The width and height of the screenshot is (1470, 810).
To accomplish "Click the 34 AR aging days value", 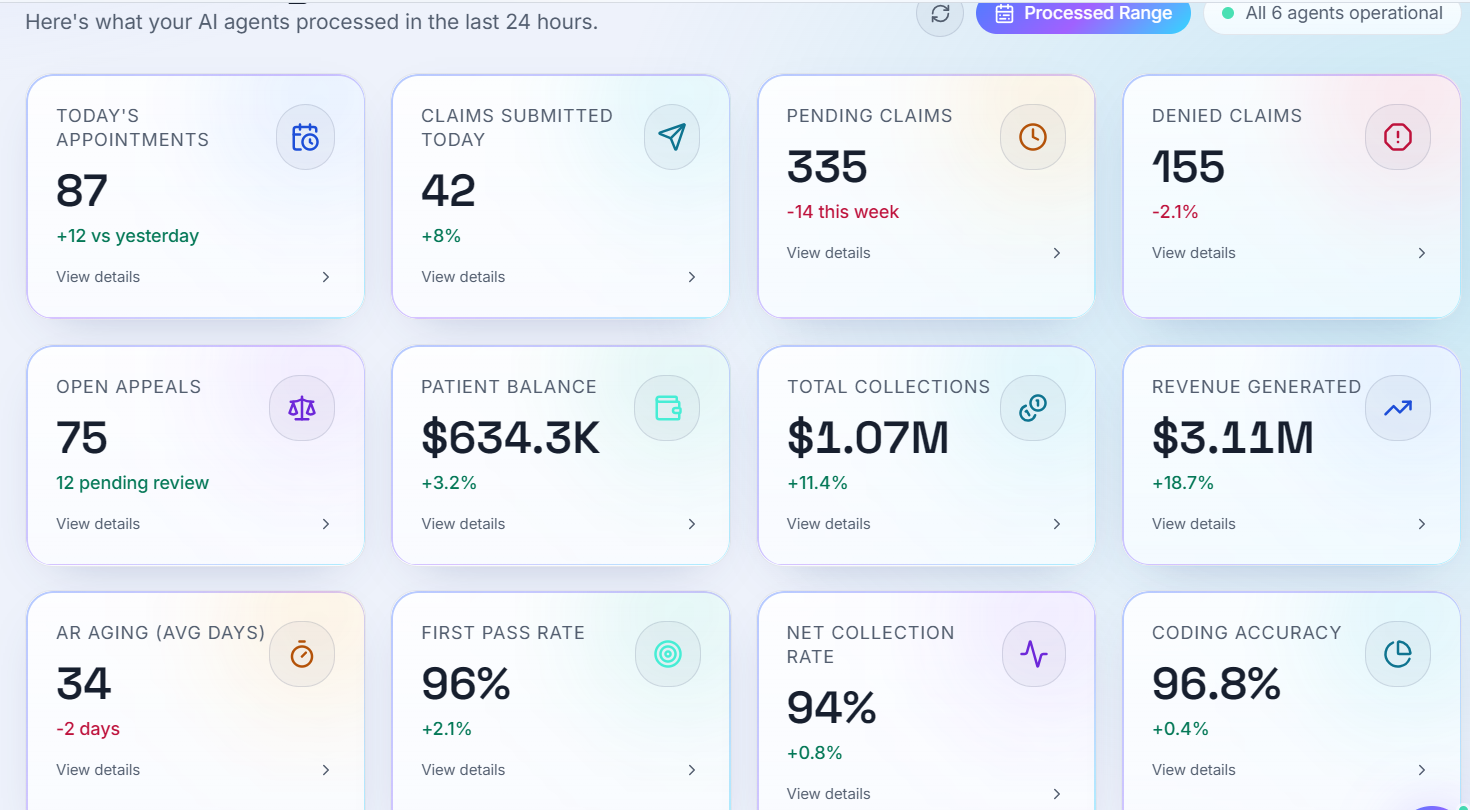I will pos(83,685).
